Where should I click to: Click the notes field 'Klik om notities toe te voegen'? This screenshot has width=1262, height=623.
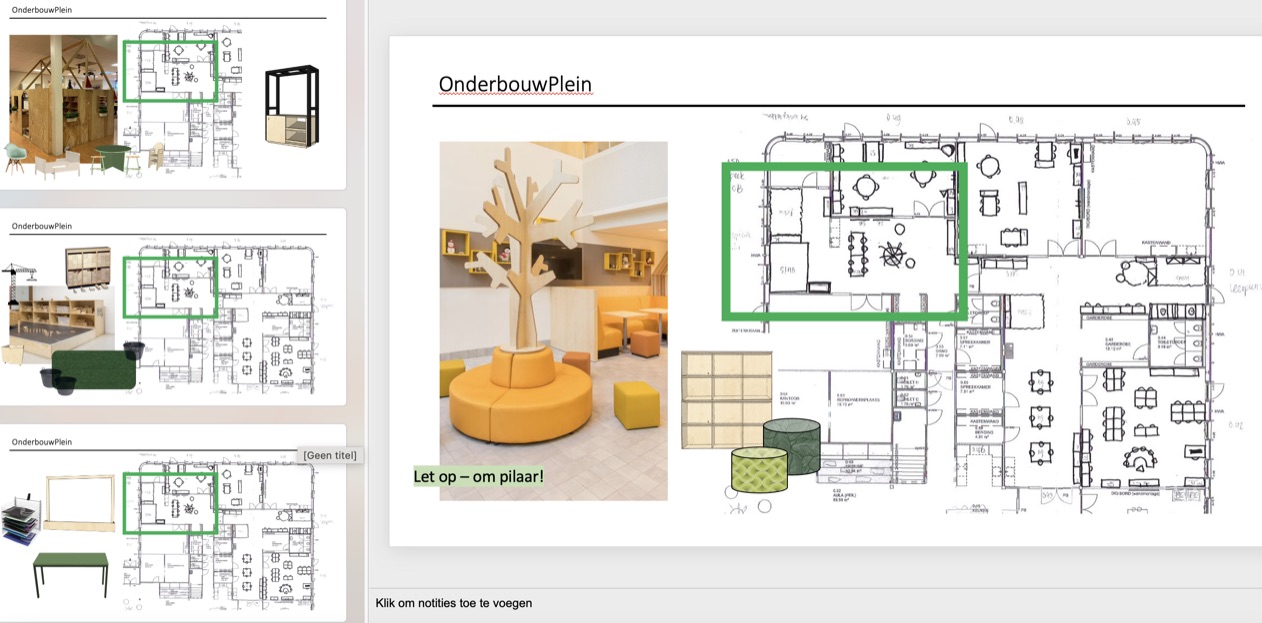click(x=454, y=603)
